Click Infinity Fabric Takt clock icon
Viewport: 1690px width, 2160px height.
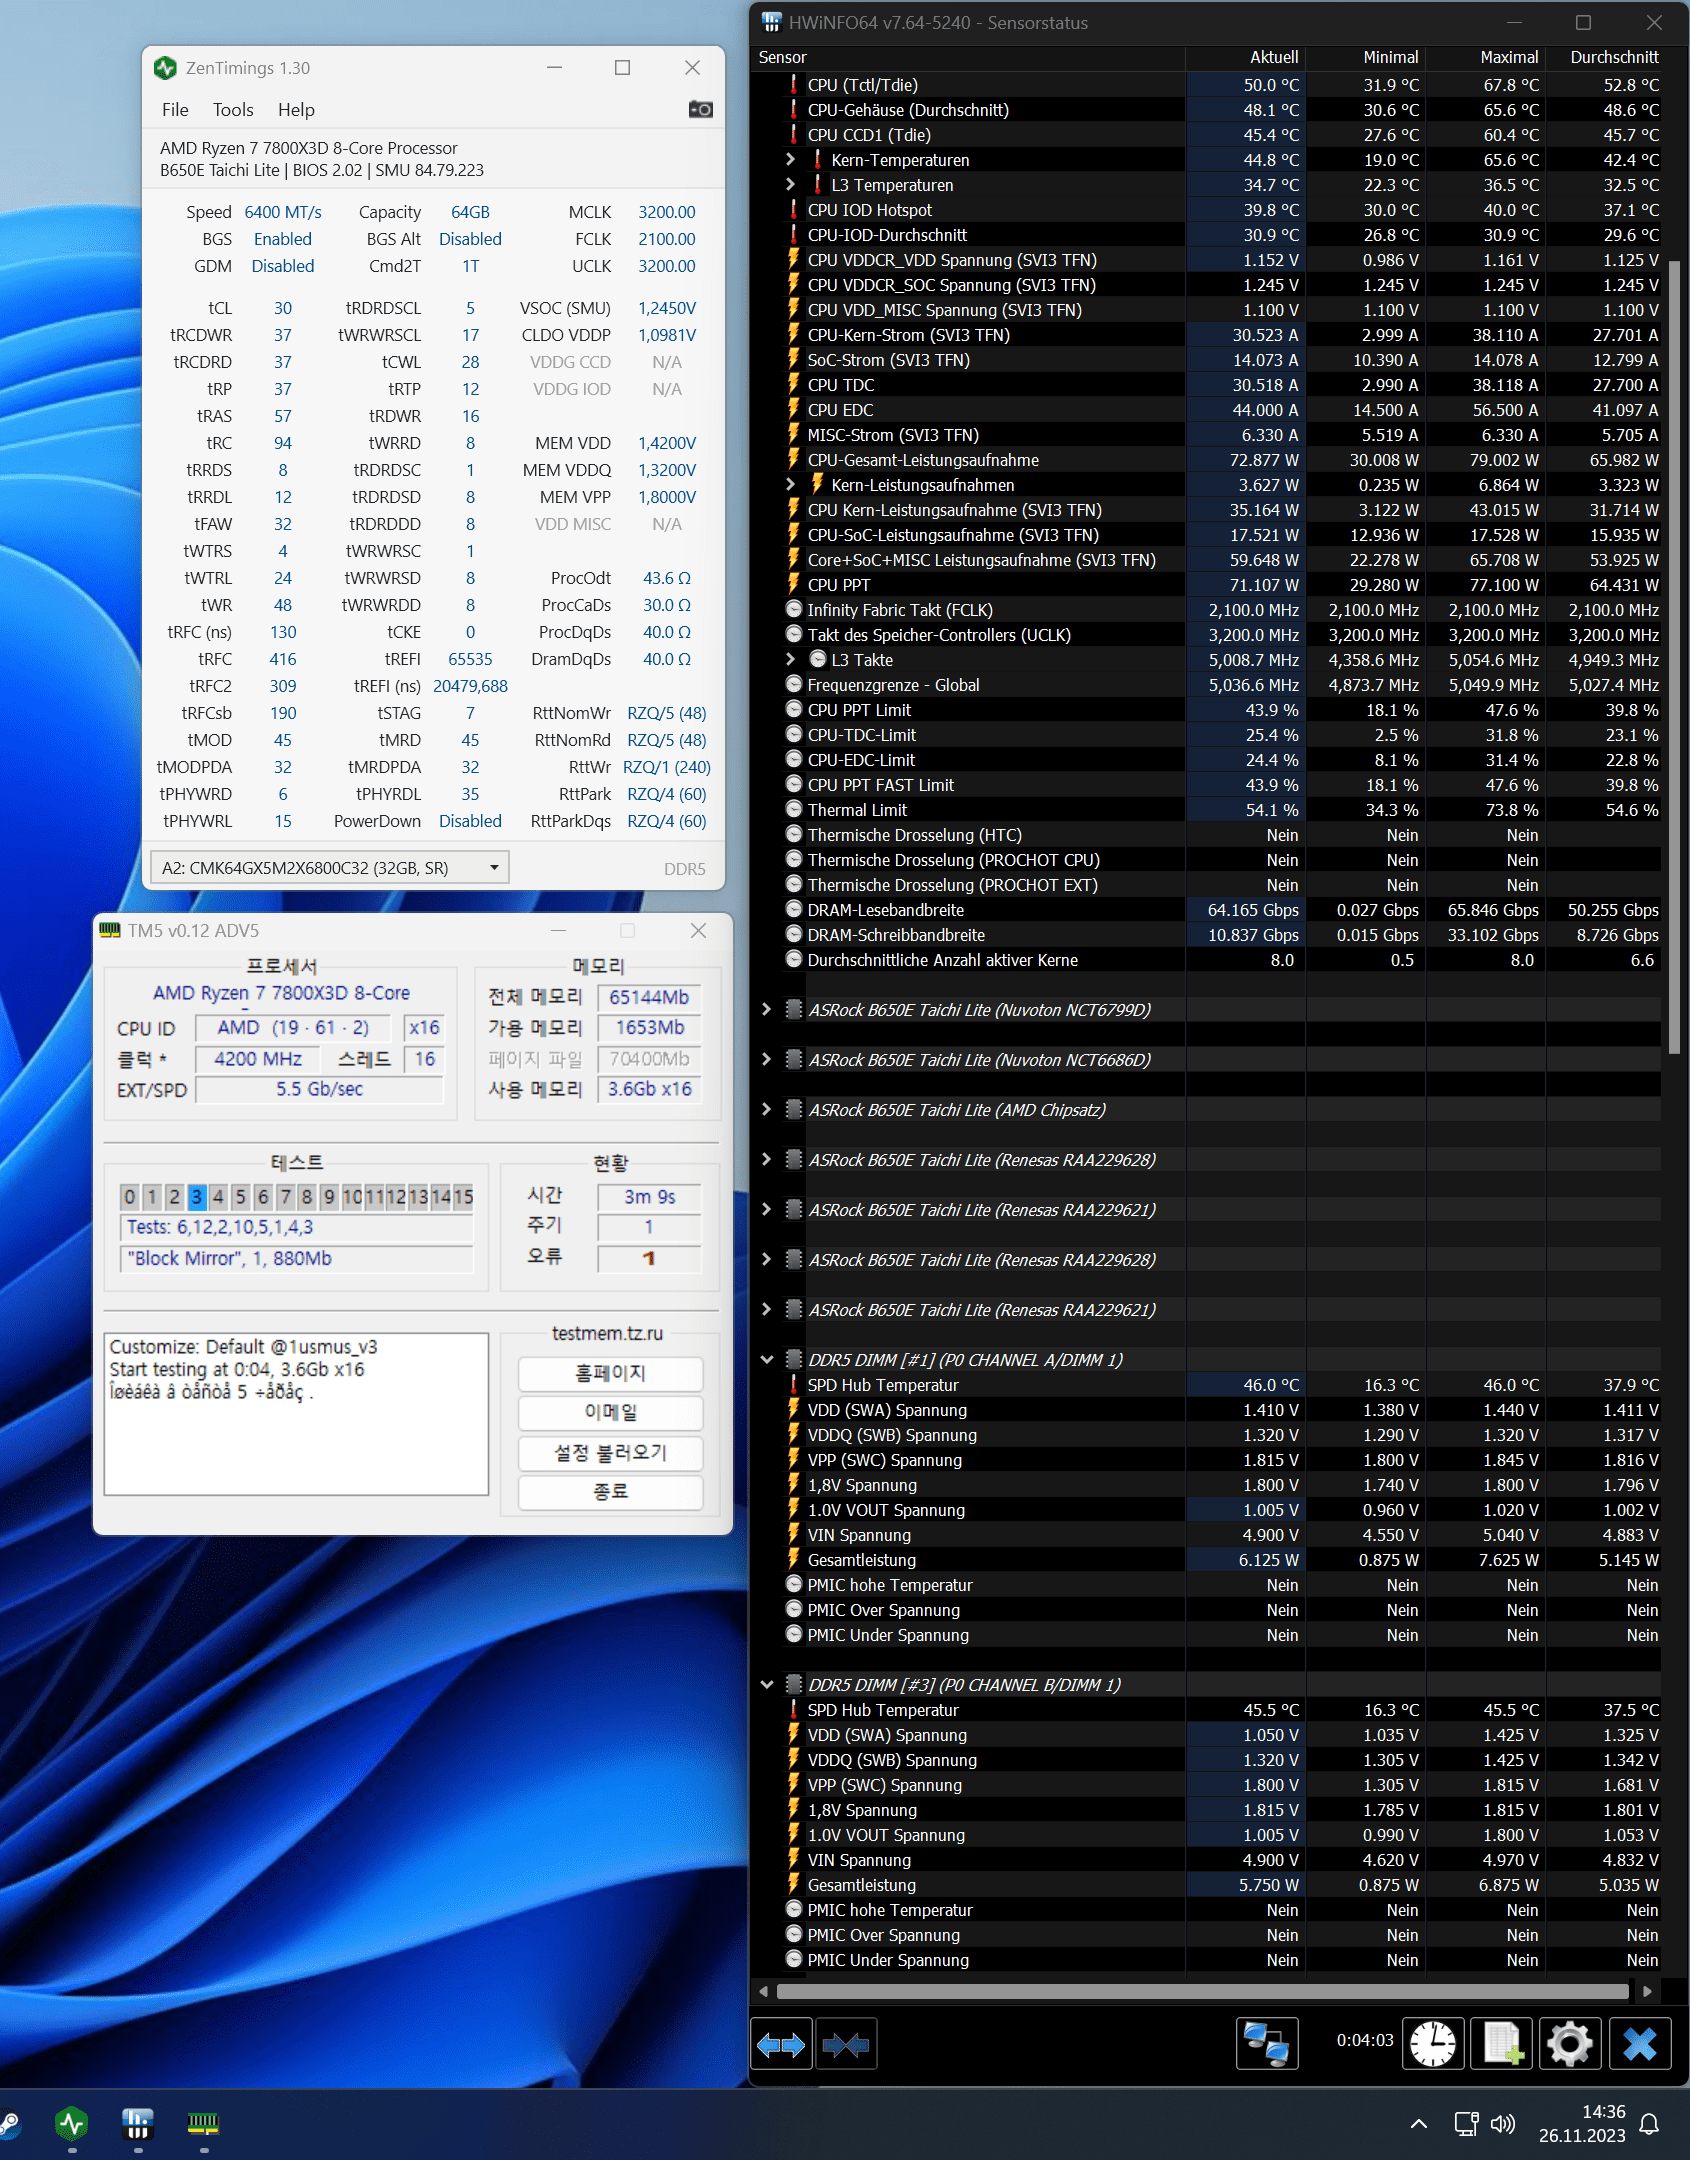click(794, 609)
